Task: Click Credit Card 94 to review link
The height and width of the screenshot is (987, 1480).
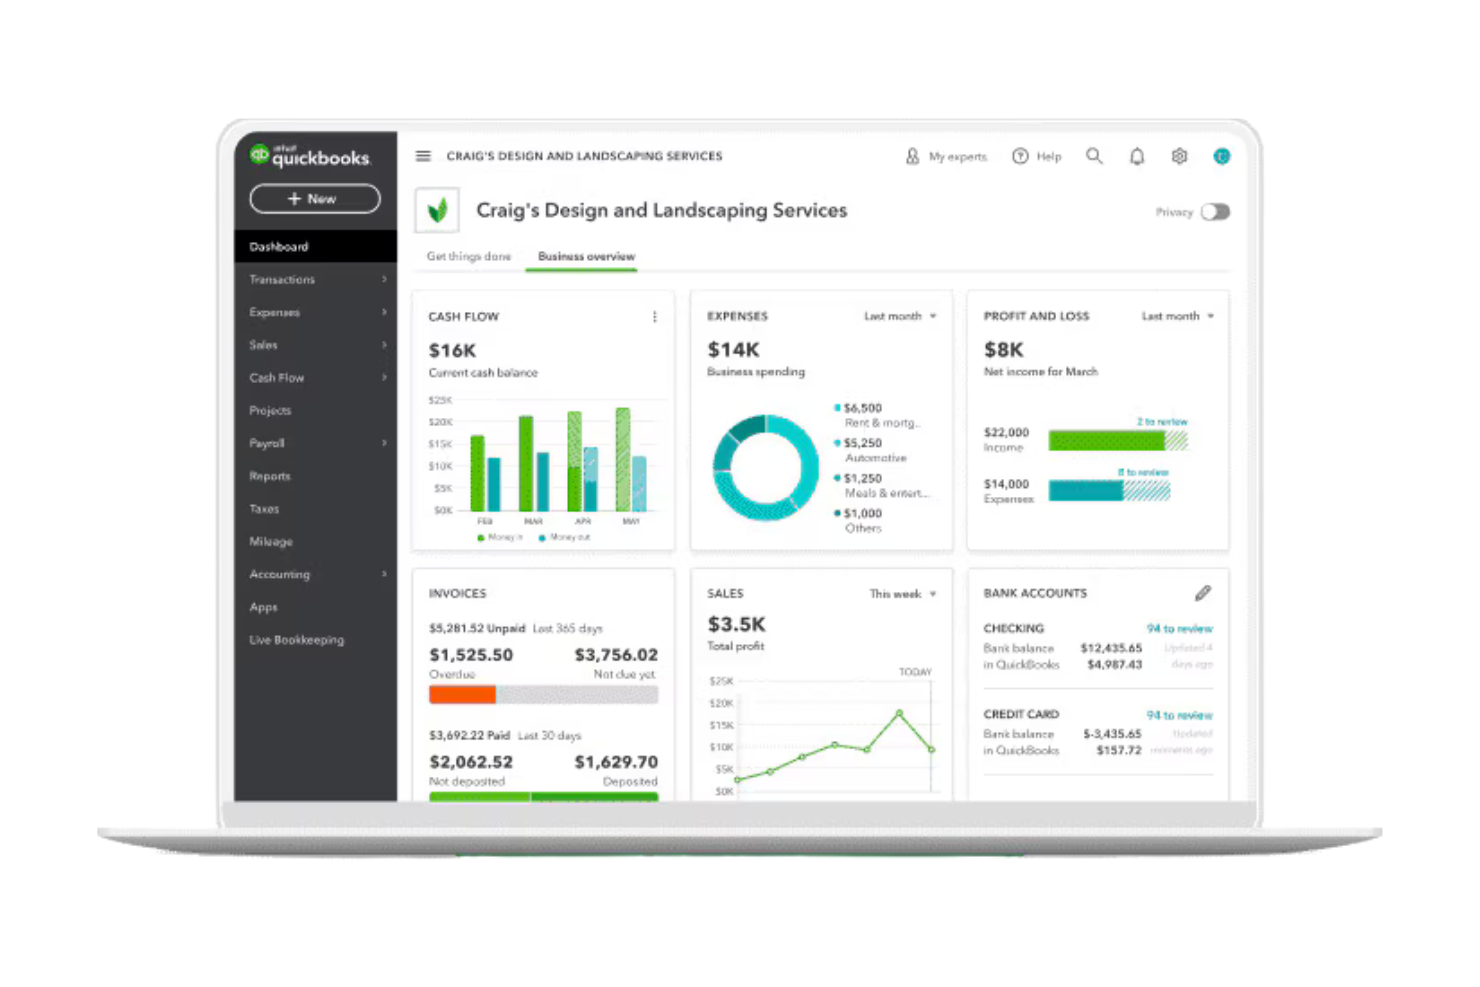Action: [1179, 715]
